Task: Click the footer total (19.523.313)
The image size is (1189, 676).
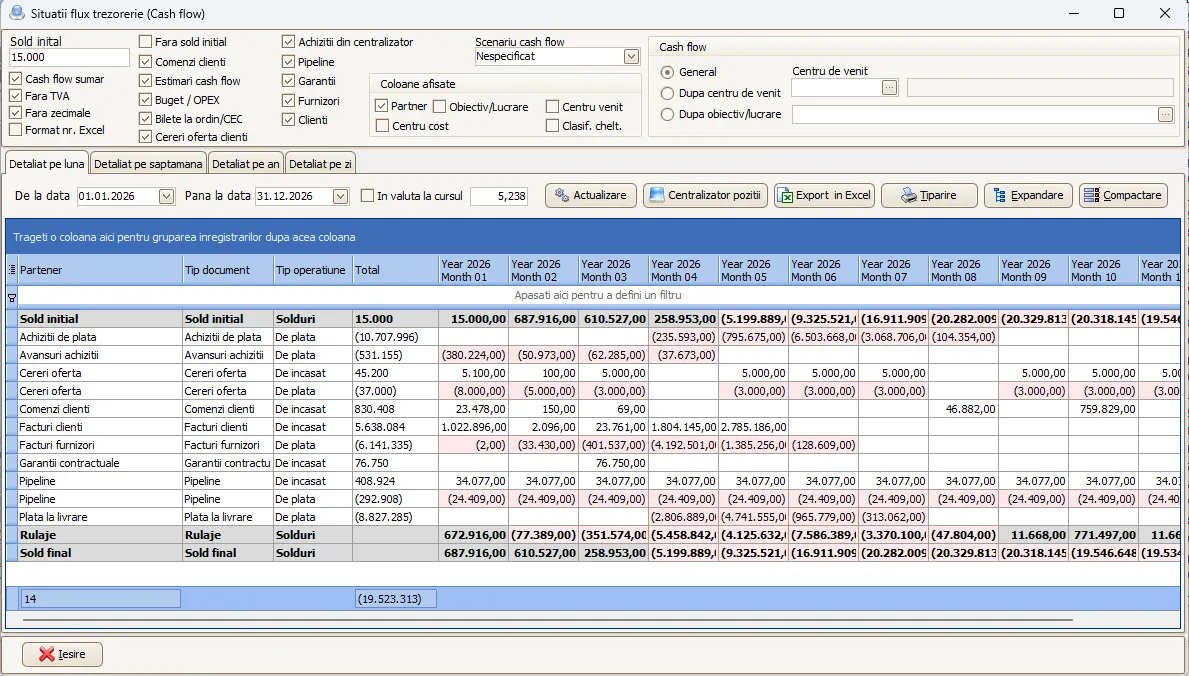Action: click(x=396, y=599)
